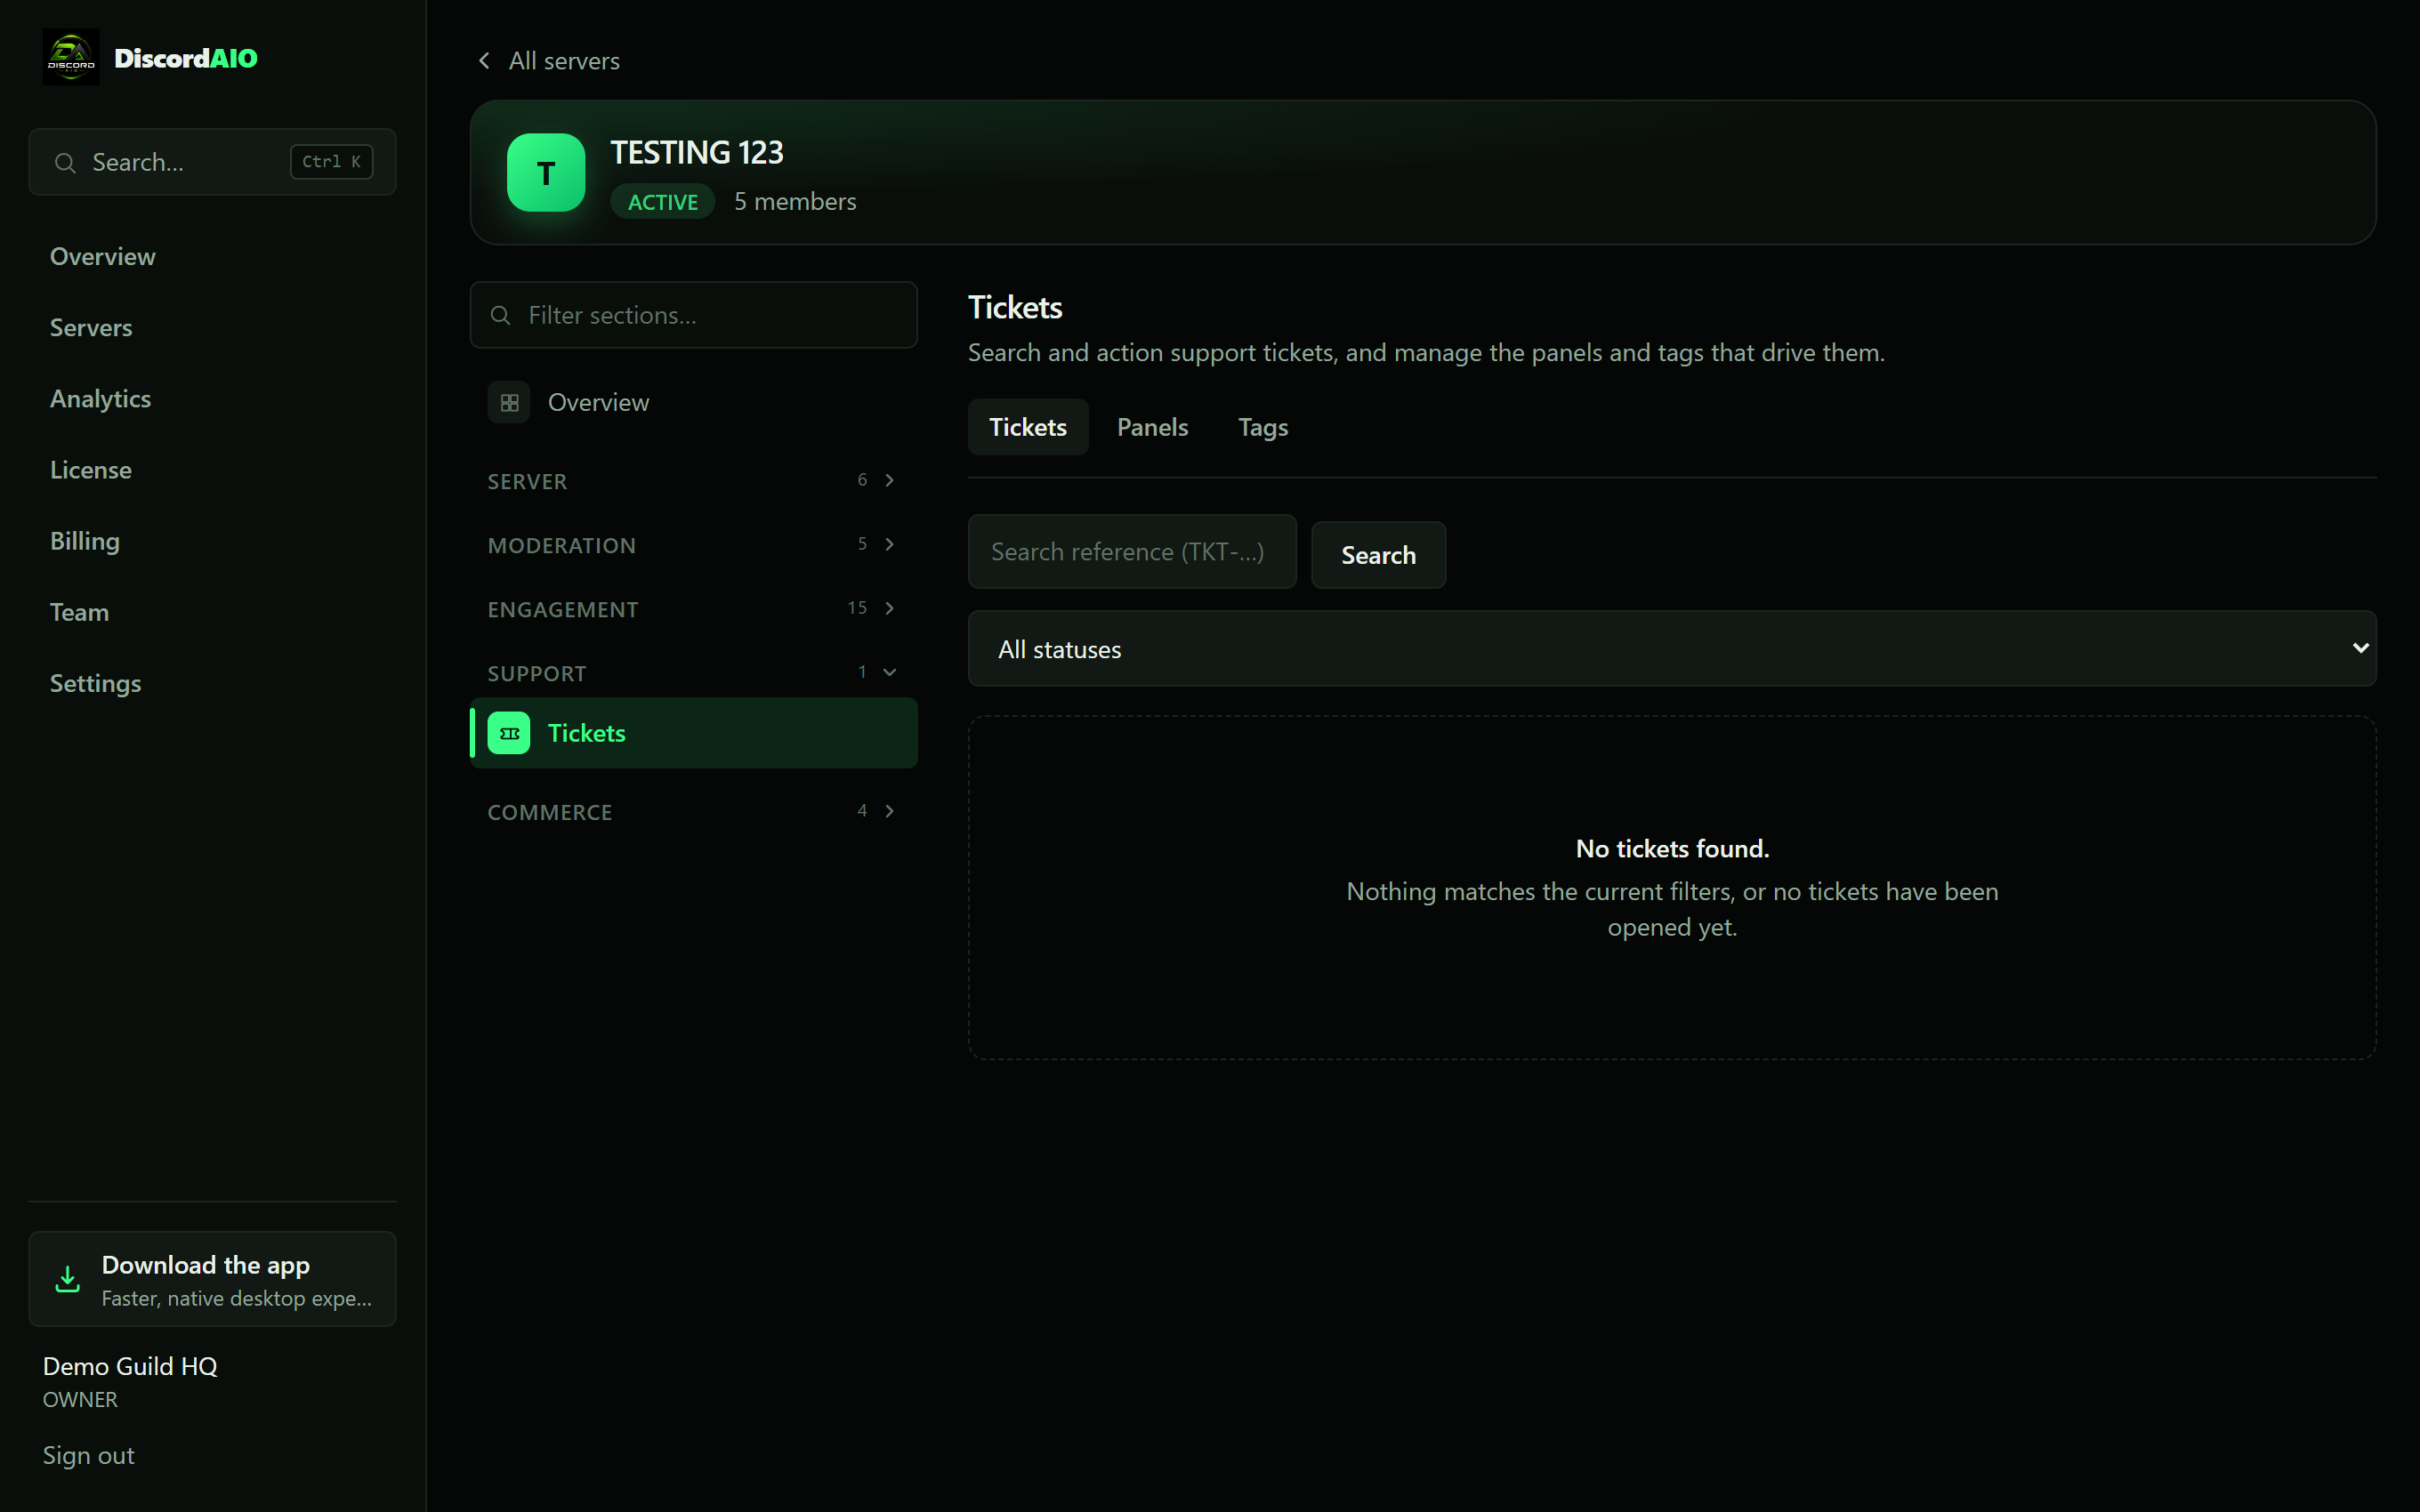Switch to the Tags tab

[x=1263, y=427]
